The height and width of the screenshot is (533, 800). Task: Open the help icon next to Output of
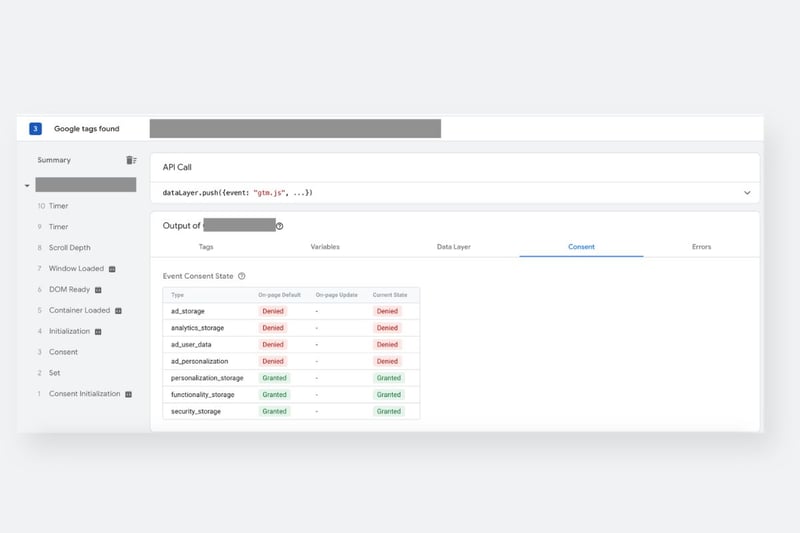[280, 226]
